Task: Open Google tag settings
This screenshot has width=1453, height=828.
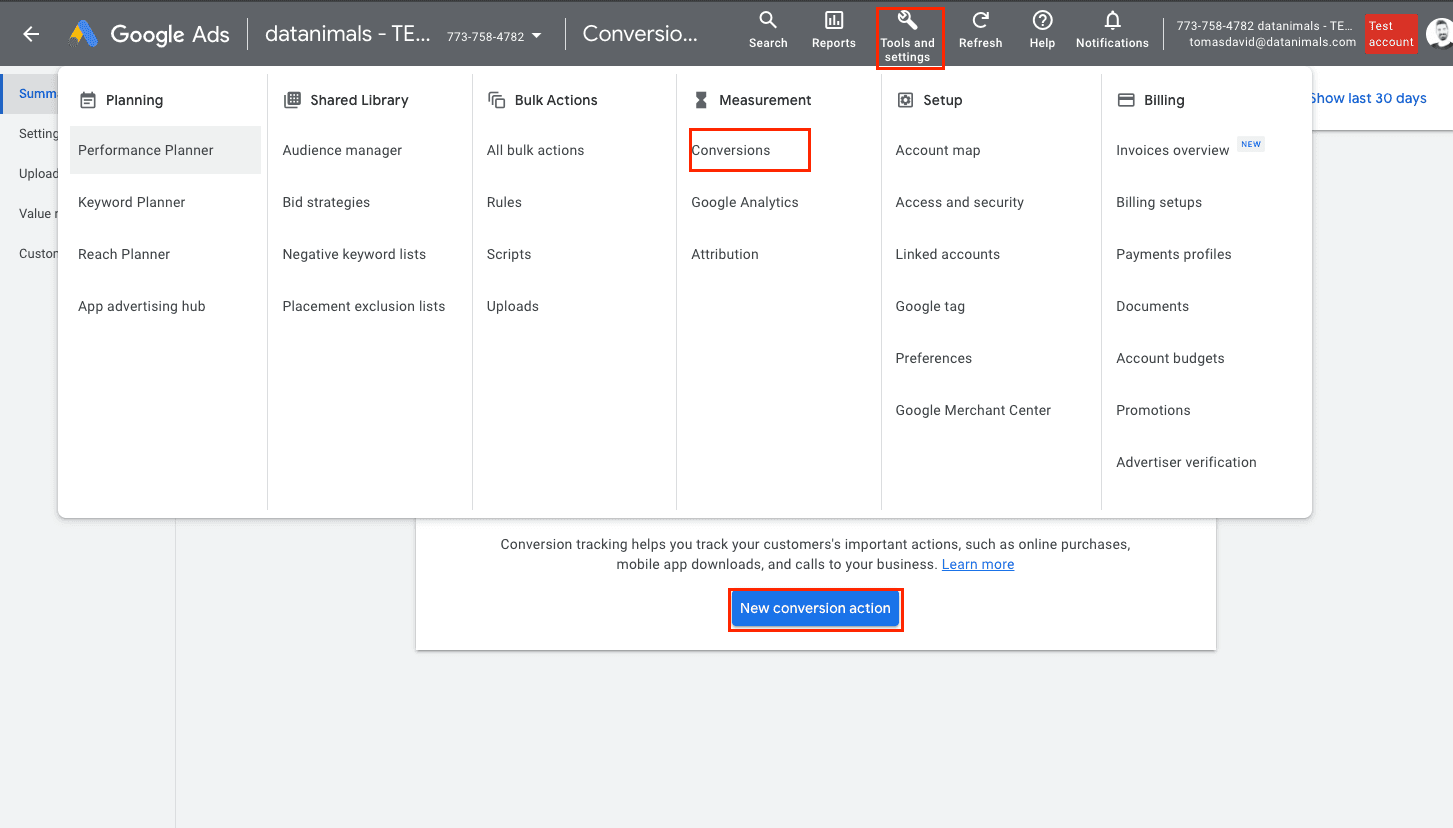Action: point(930,306)
